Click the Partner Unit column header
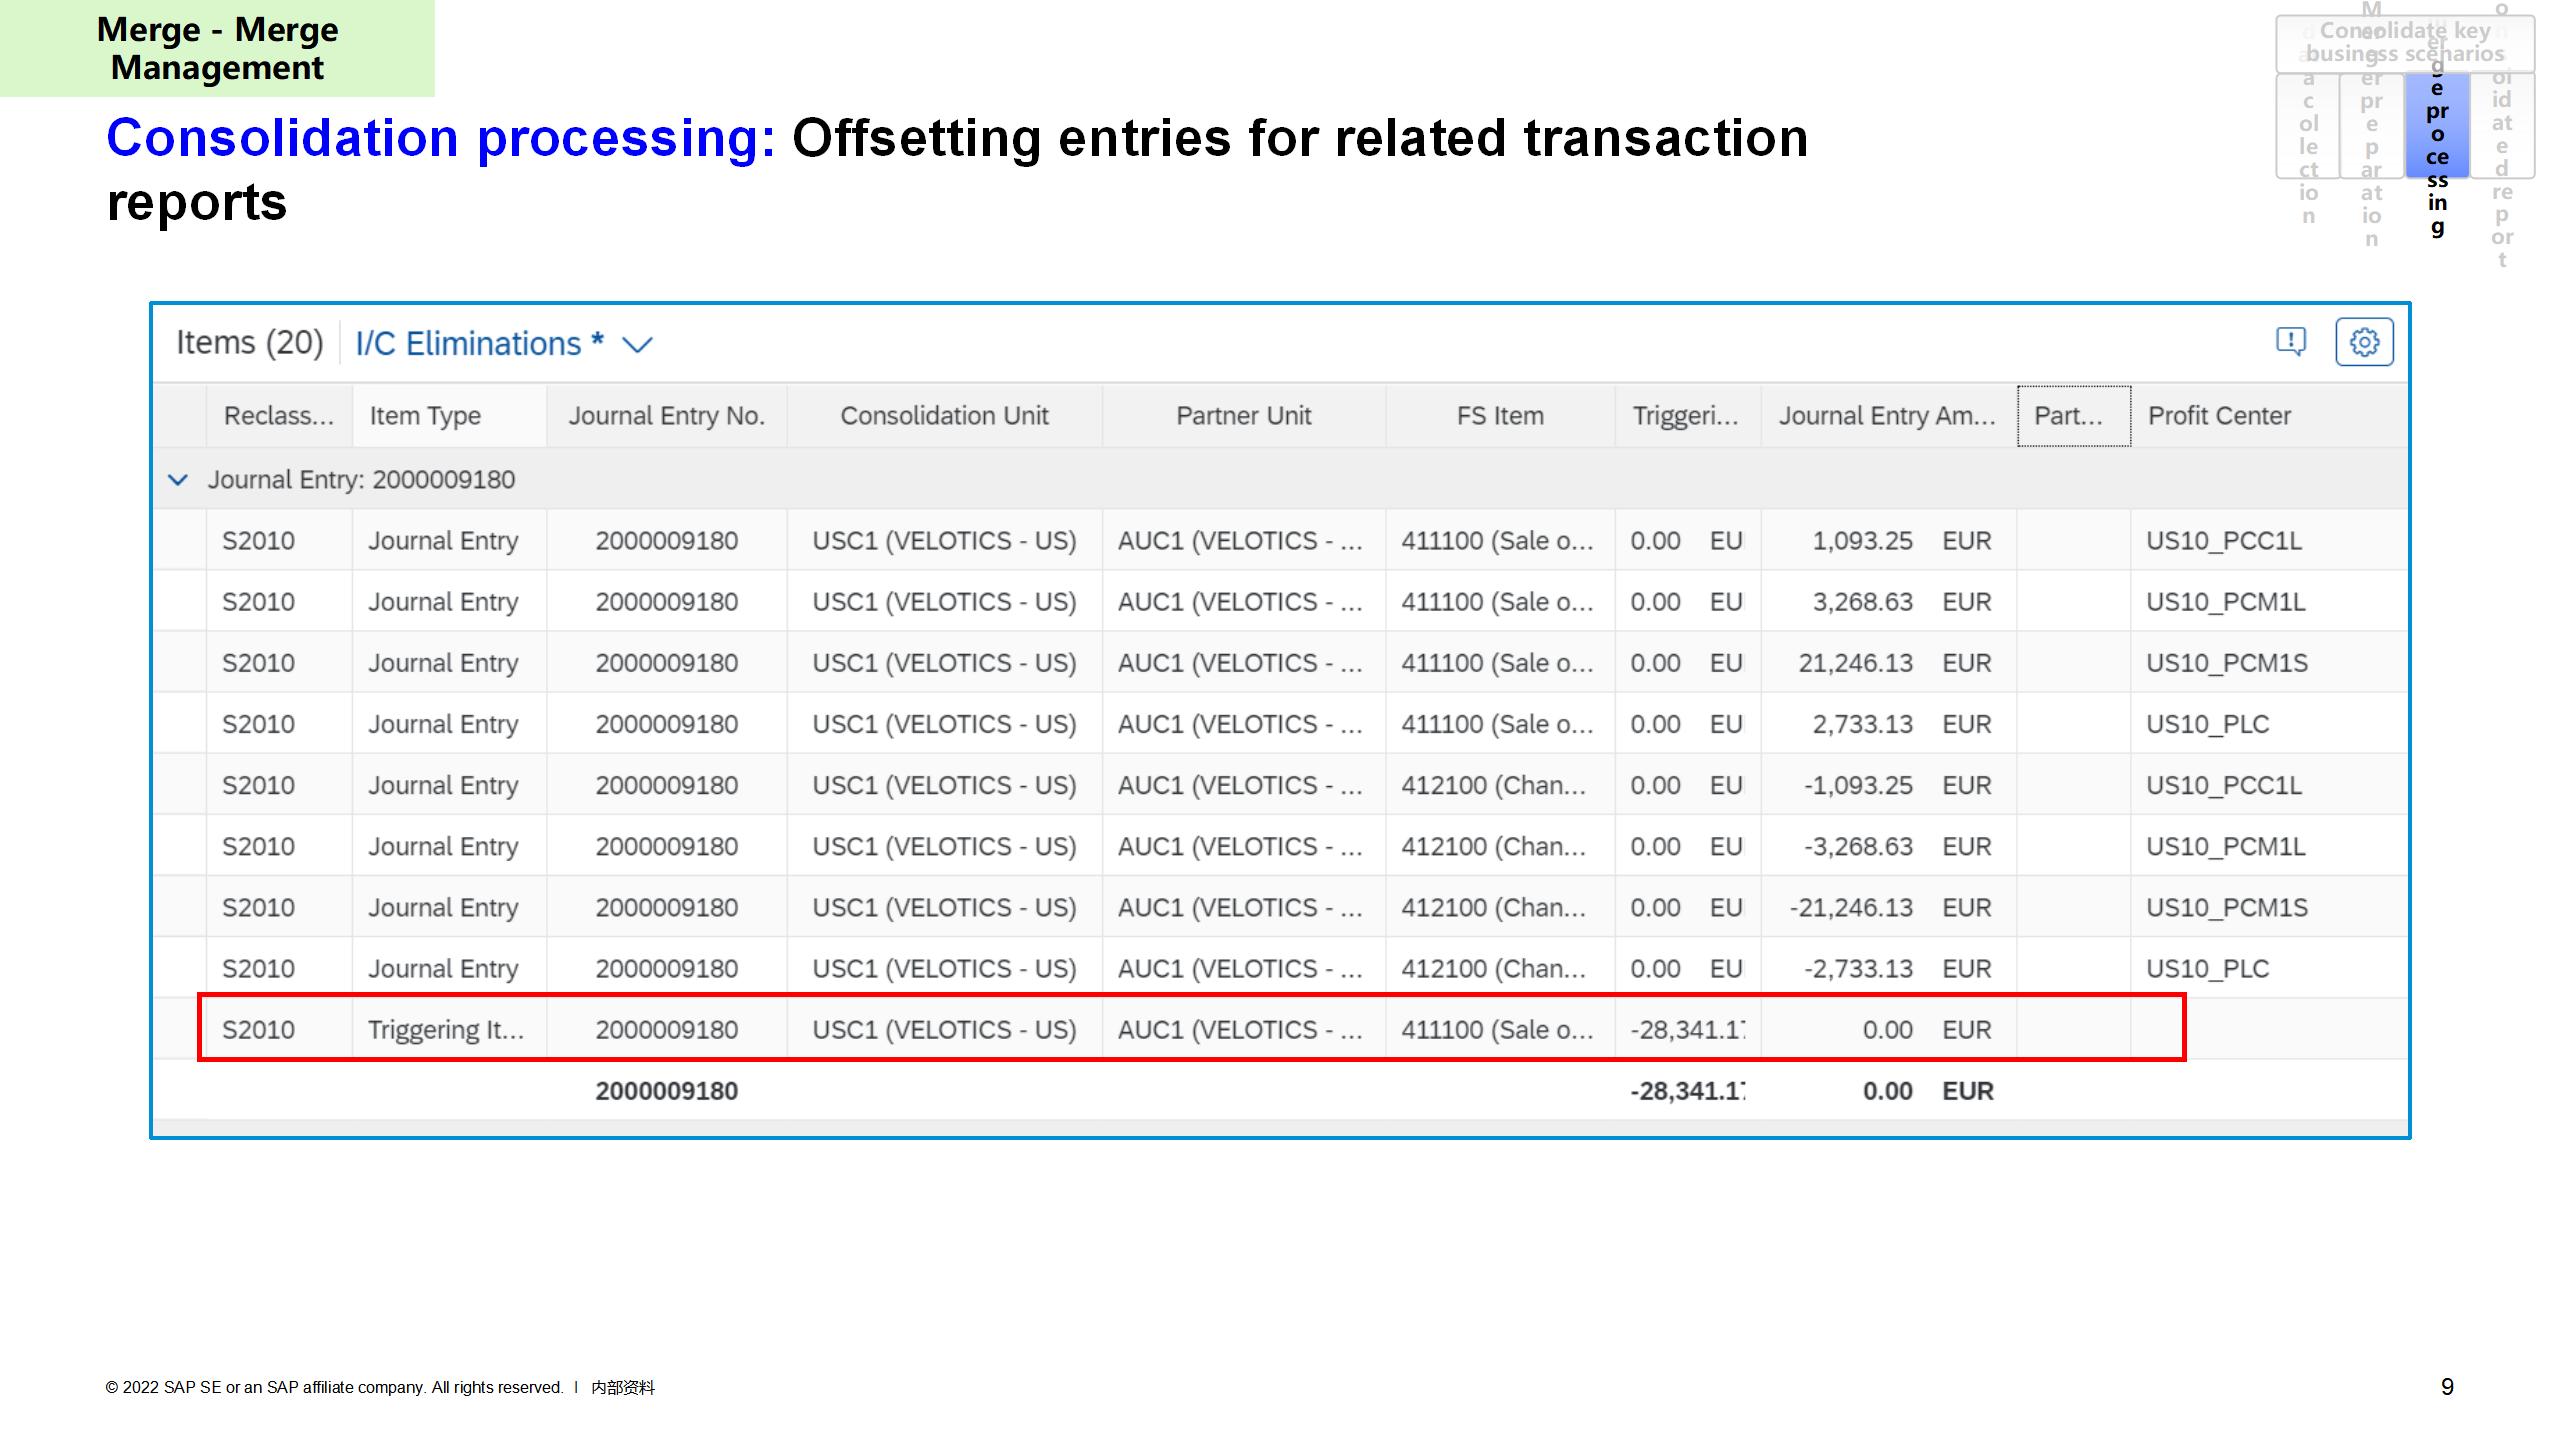2560x1440 pixels. (1243, 416)
